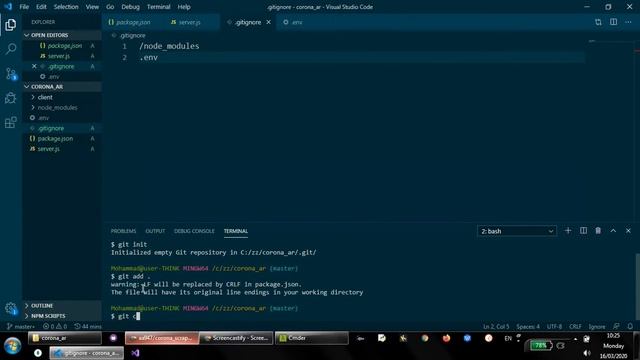The width and height of the screenshot is (640, 360).
Task: Open editor More Actions ellipsis
Action: coord(628,22)
